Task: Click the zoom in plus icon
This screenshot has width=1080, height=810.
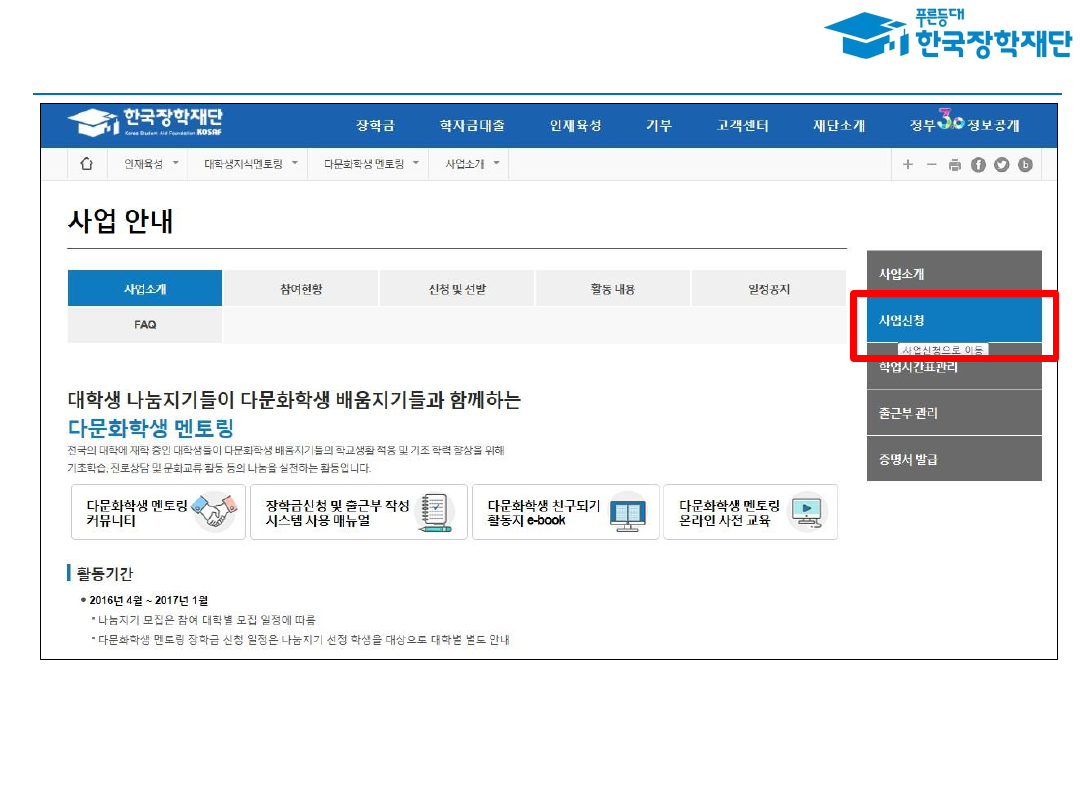Action: coord(908,165)
